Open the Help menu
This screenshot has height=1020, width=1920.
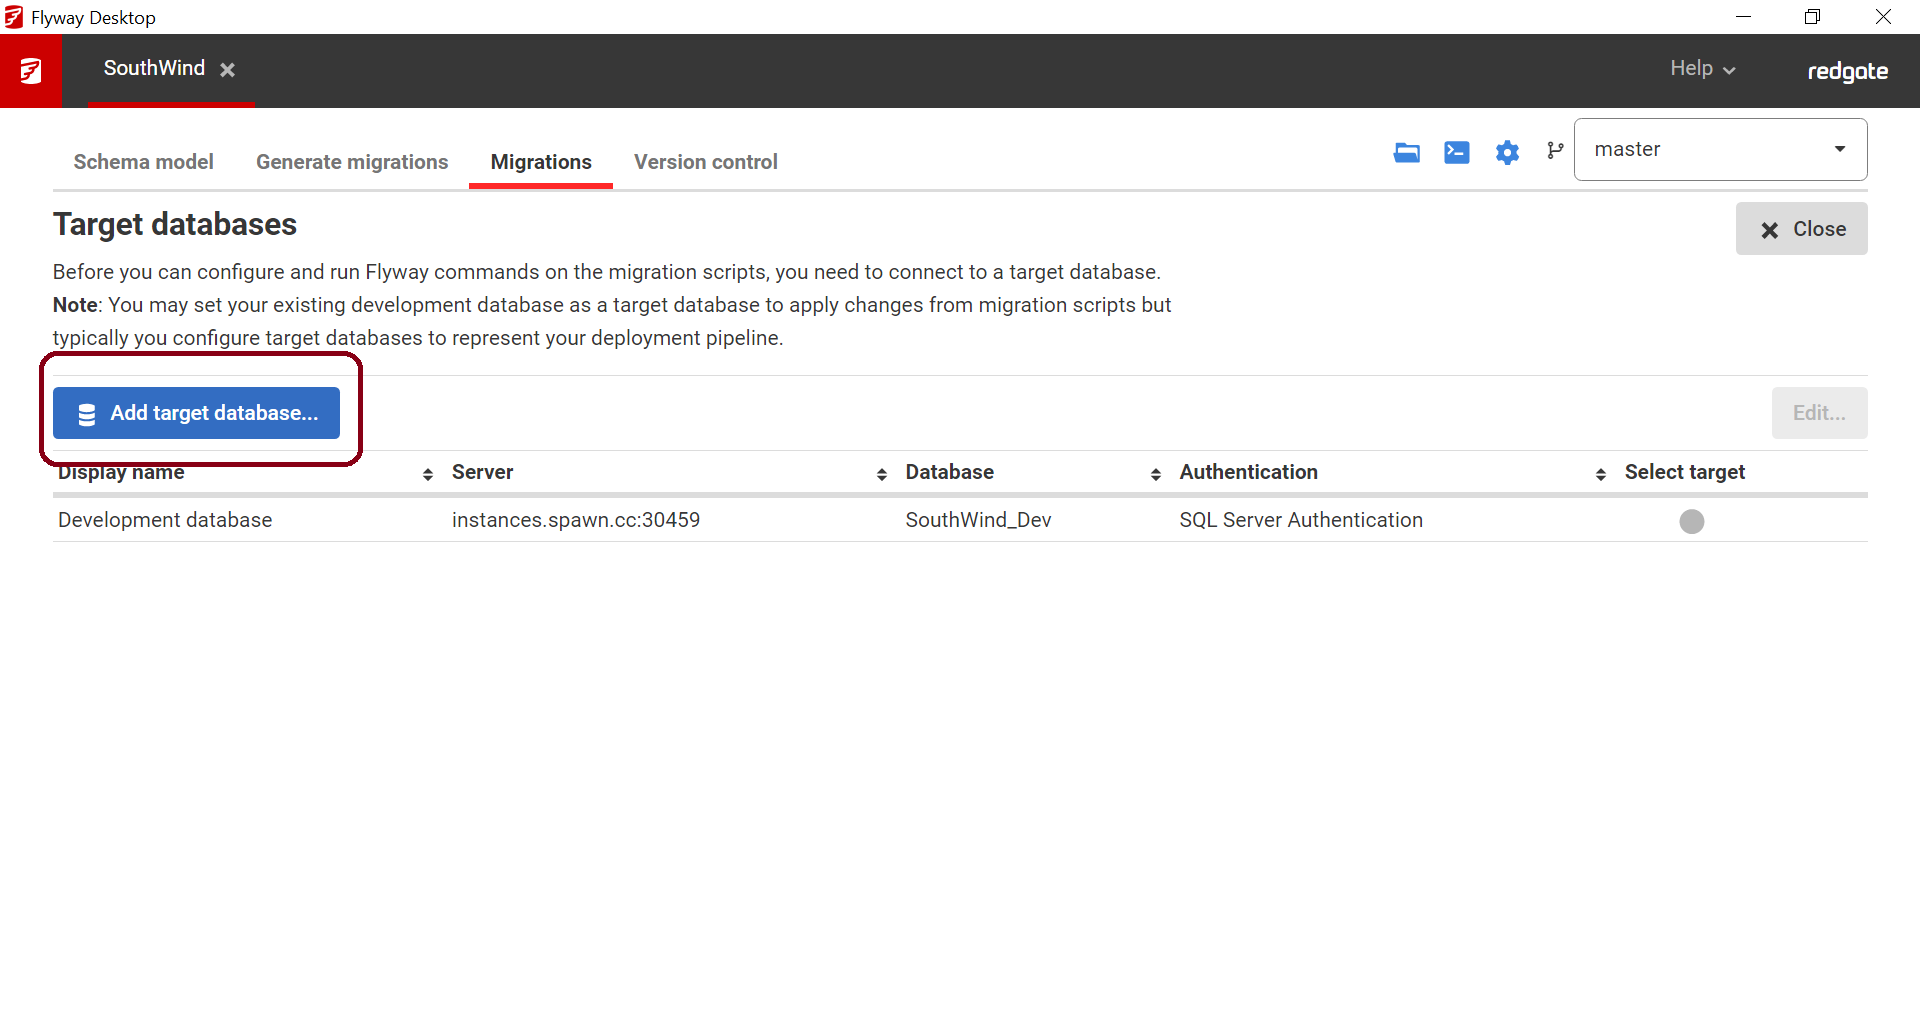click(1701, 69)
